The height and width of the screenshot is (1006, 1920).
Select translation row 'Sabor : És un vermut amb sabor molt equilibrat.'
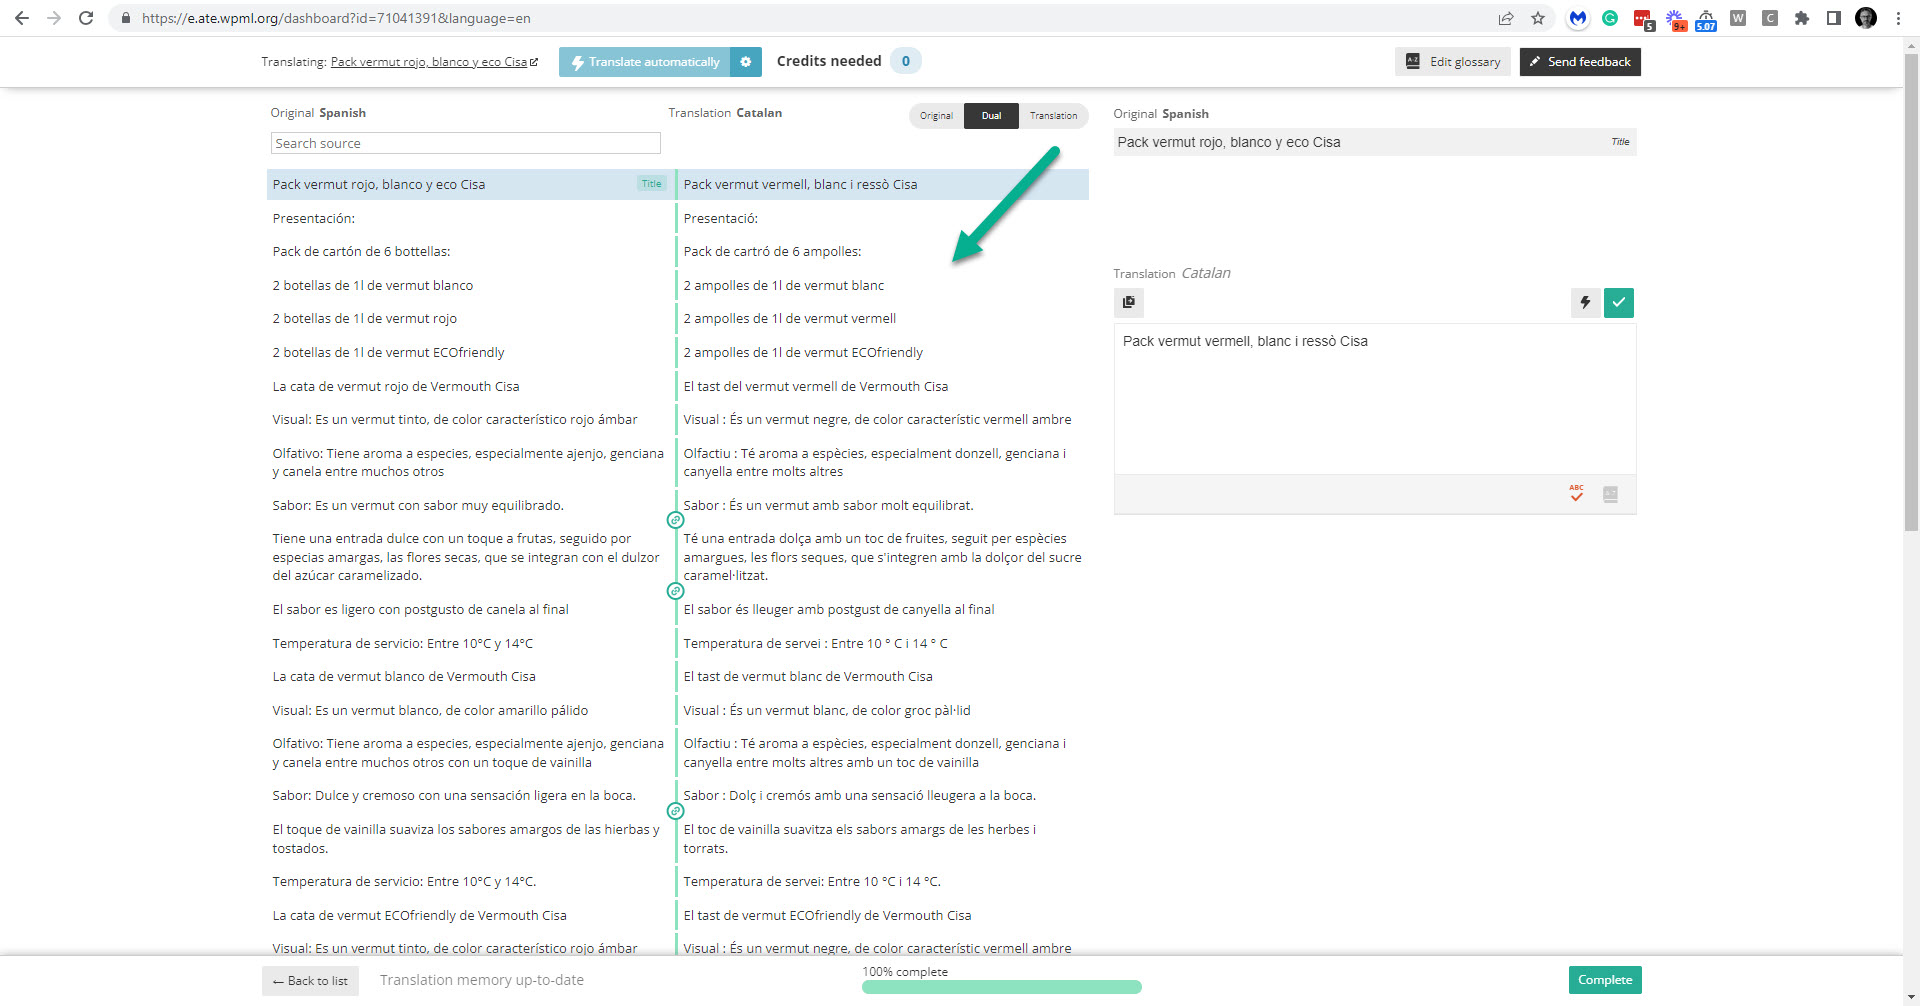[883, 505]
